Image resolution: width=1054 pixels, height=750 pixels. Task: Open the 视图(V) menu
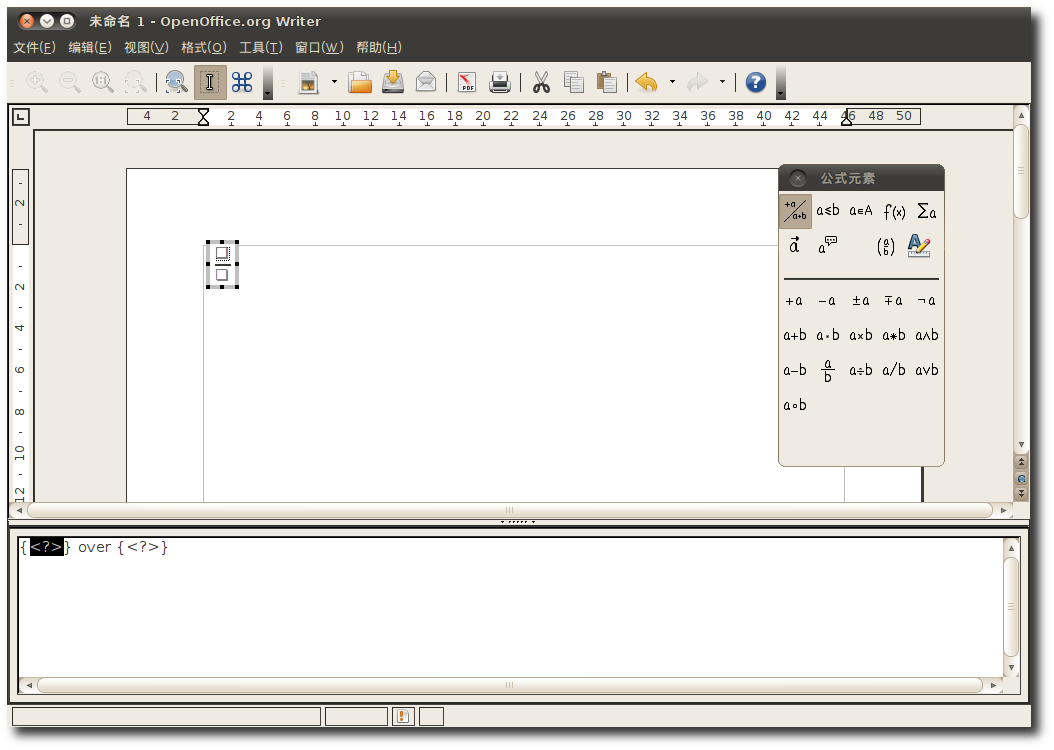146,47
